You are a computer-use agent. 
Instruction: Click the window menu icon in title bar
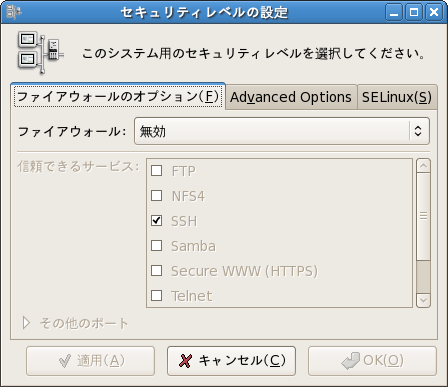tap(13, 12)
